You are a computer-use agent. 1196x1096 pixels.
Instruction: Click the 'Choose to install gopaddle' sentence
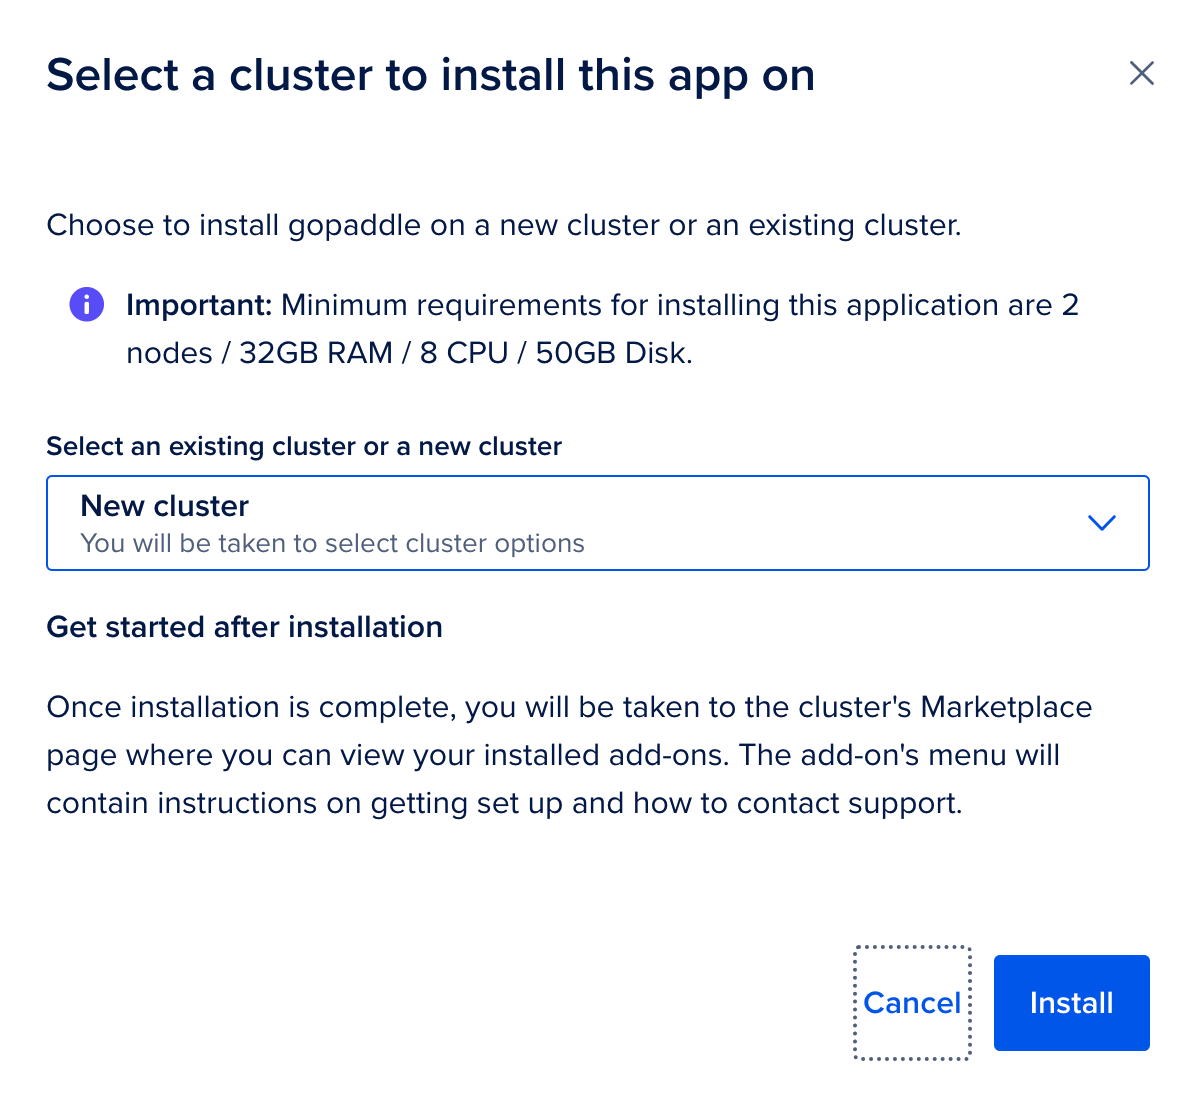pos(503,225)
